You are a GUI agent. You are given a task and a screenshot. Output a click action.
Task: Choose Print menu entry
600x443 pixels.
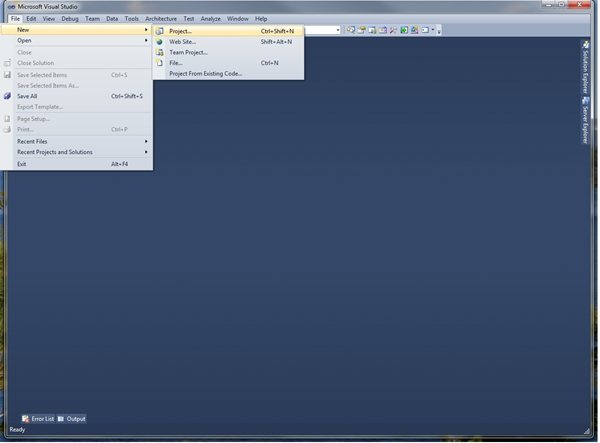(x=77, y=130)
